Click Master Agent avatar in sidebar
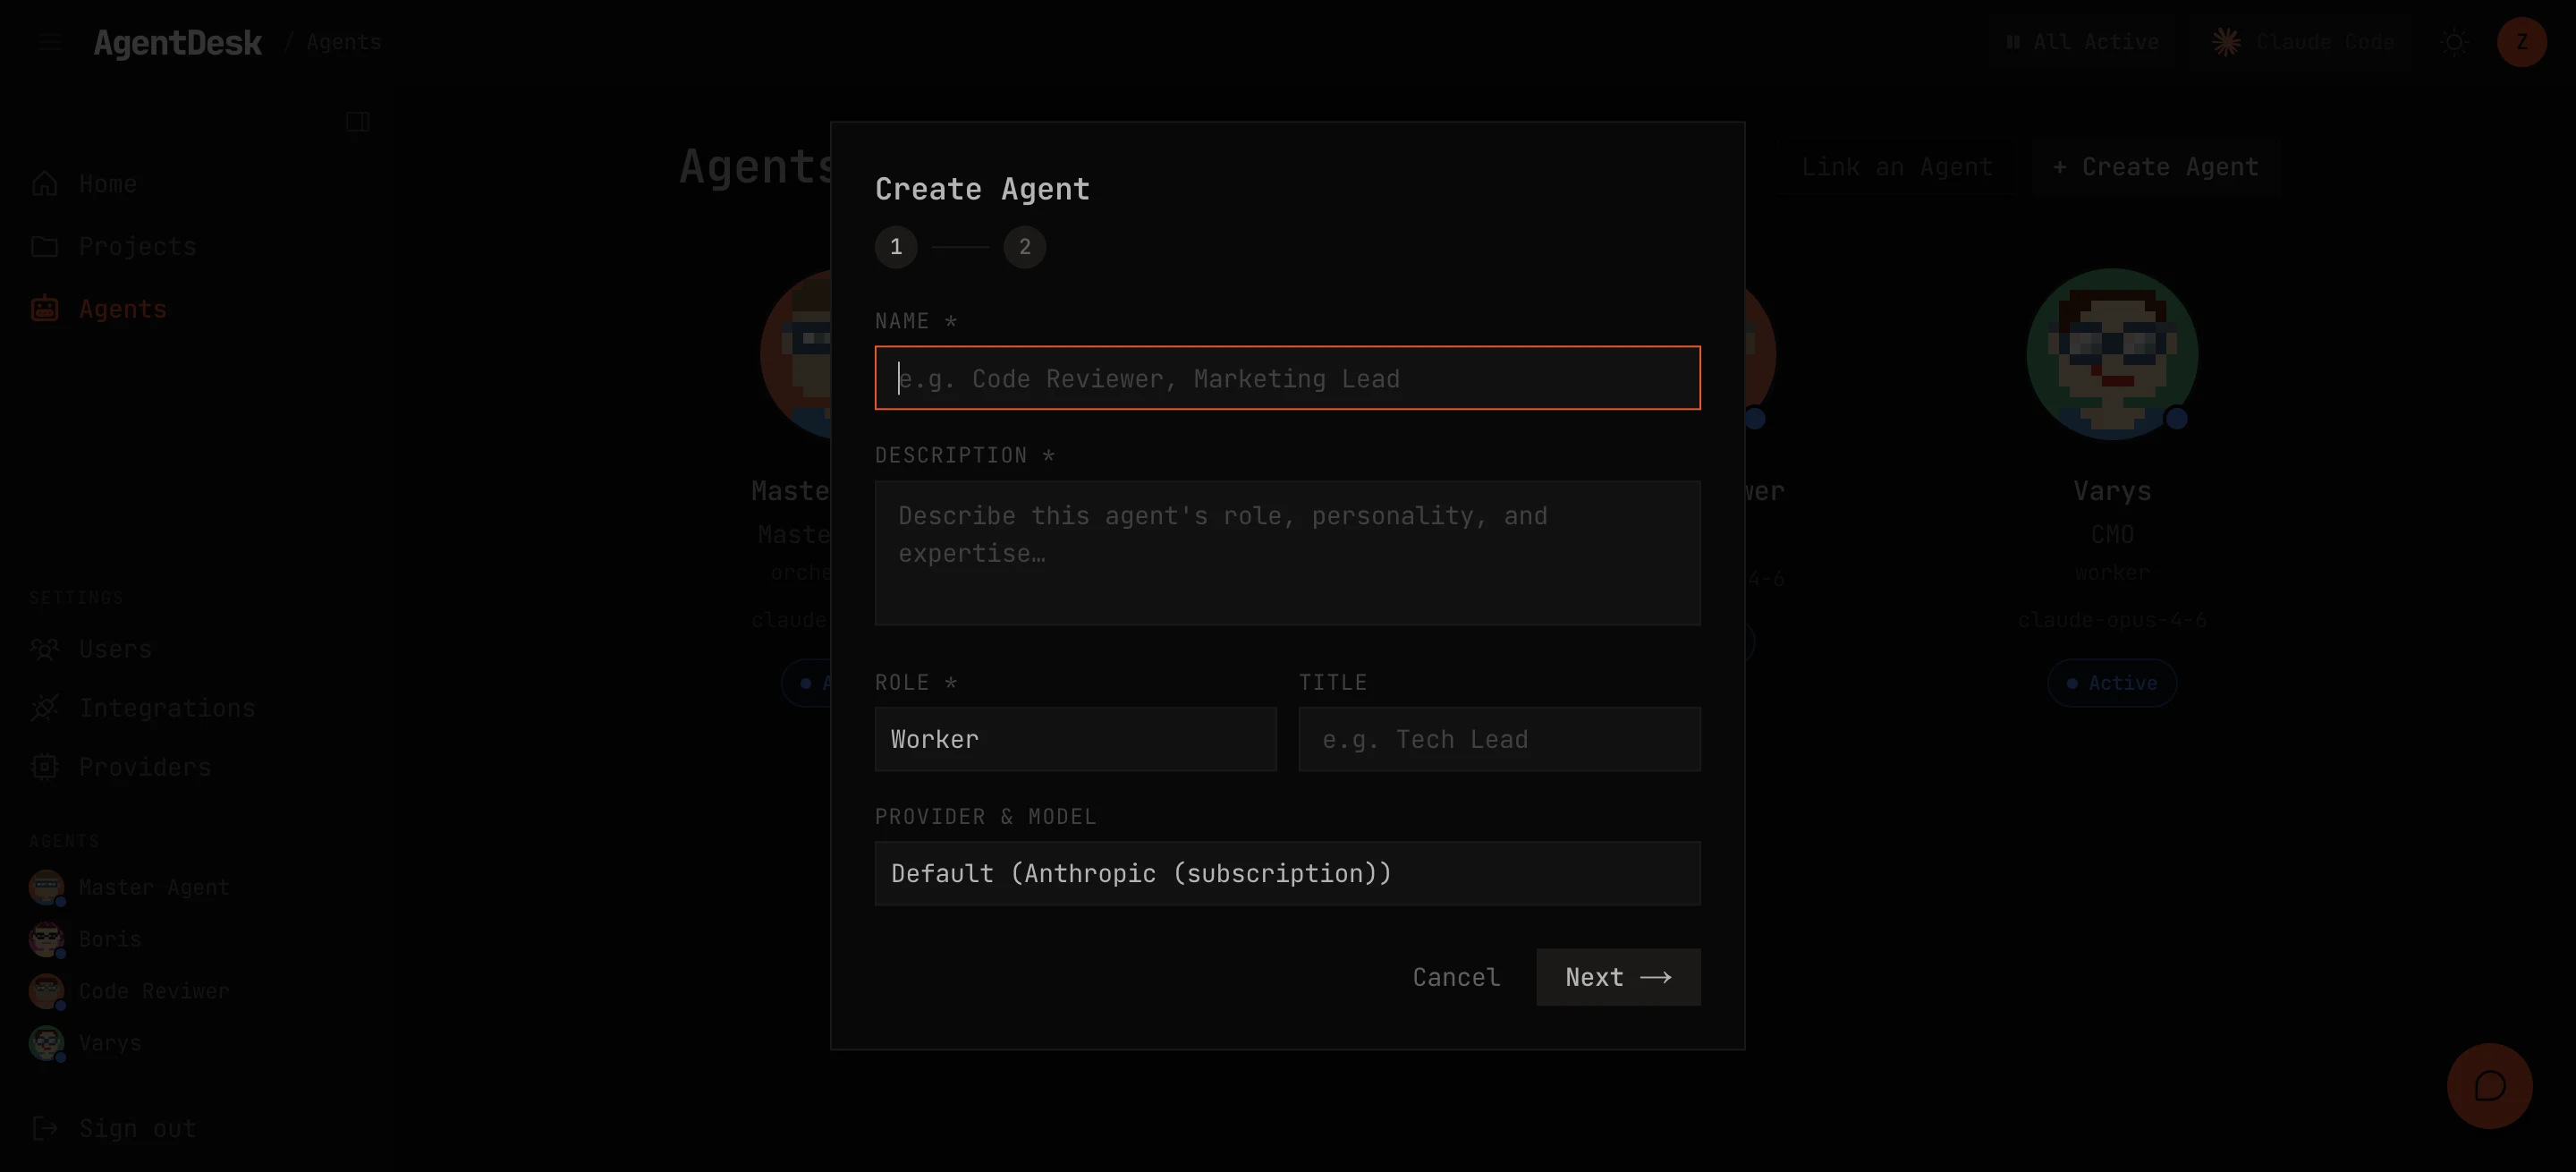The width and height of the screenshot is (2576, 1172). (x=46, y=887)
